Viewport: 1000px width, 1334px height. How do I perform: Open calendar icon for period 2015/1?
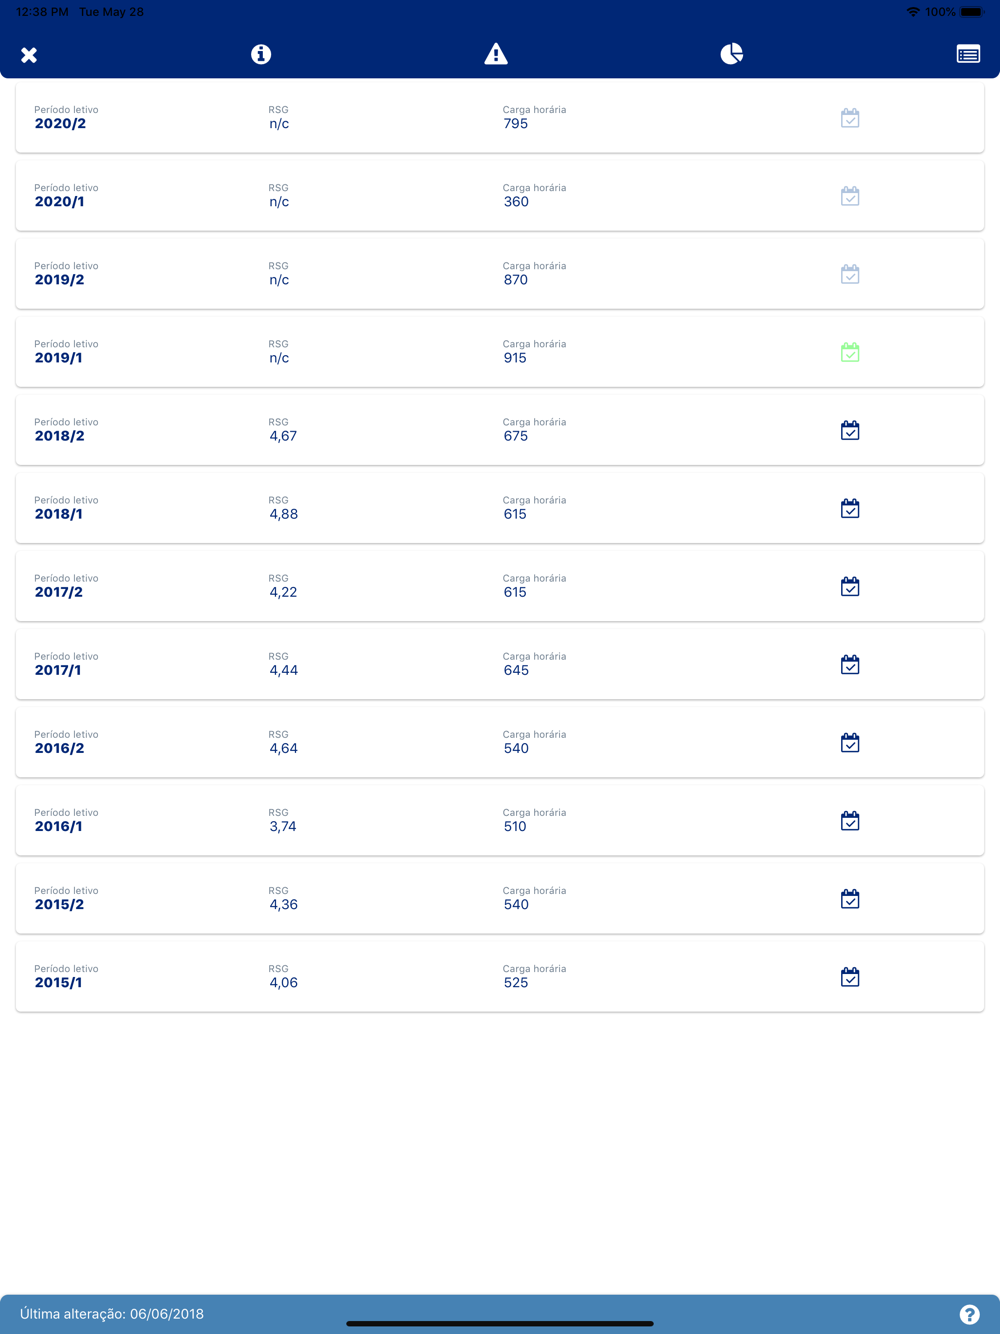(x=850, y=976)
